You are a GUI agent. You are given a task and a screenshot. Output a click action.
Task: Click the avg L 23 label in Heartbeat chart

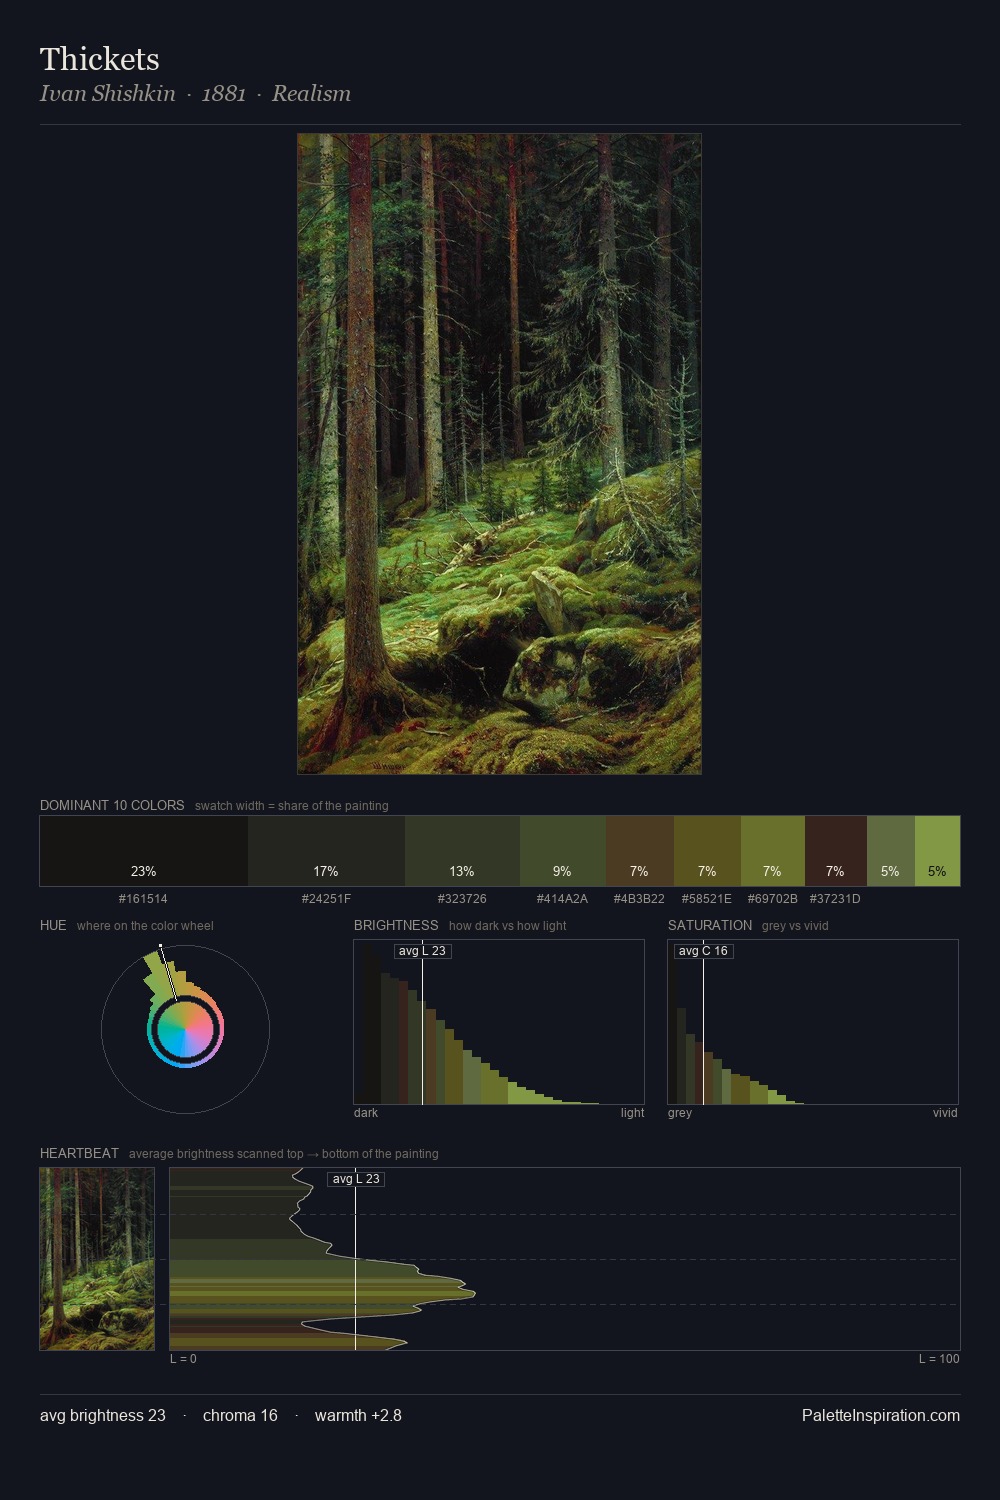click(356, 1179)
